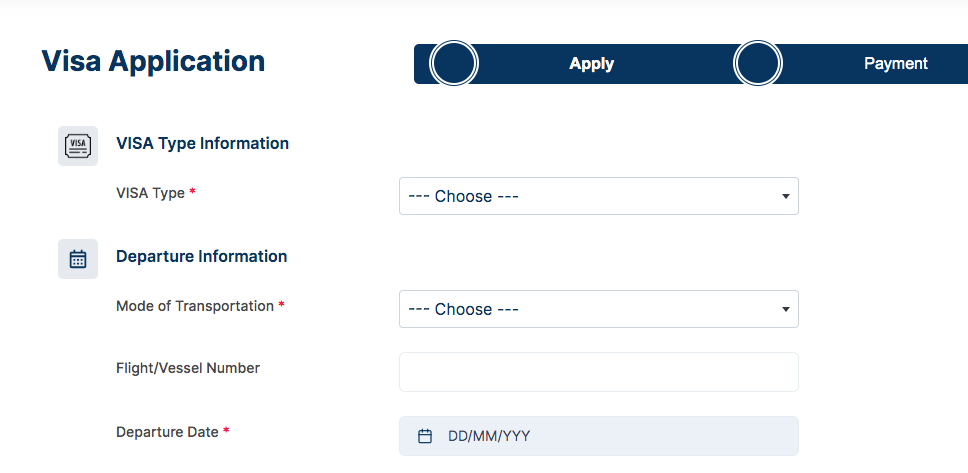
Task: Open the Departure Date DD/MM/YYY field
Action: (599, 436)
